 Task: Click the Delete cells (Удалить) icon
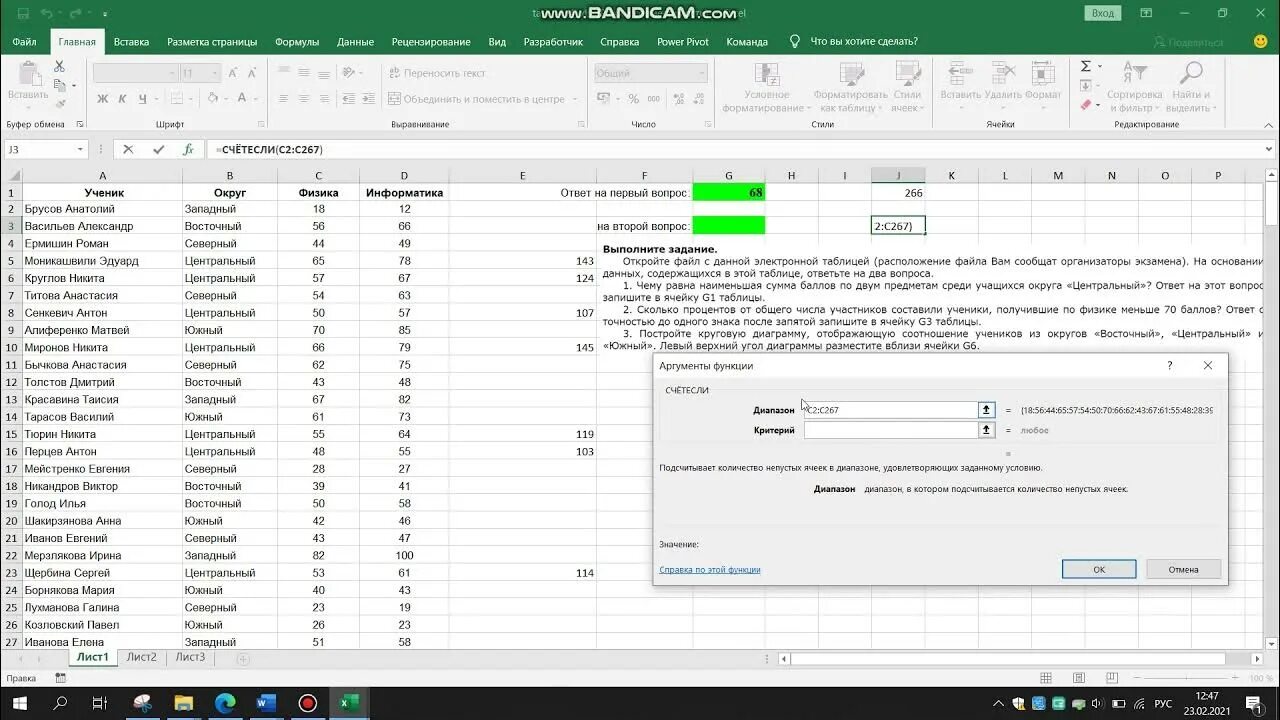tap(1002, 74)
